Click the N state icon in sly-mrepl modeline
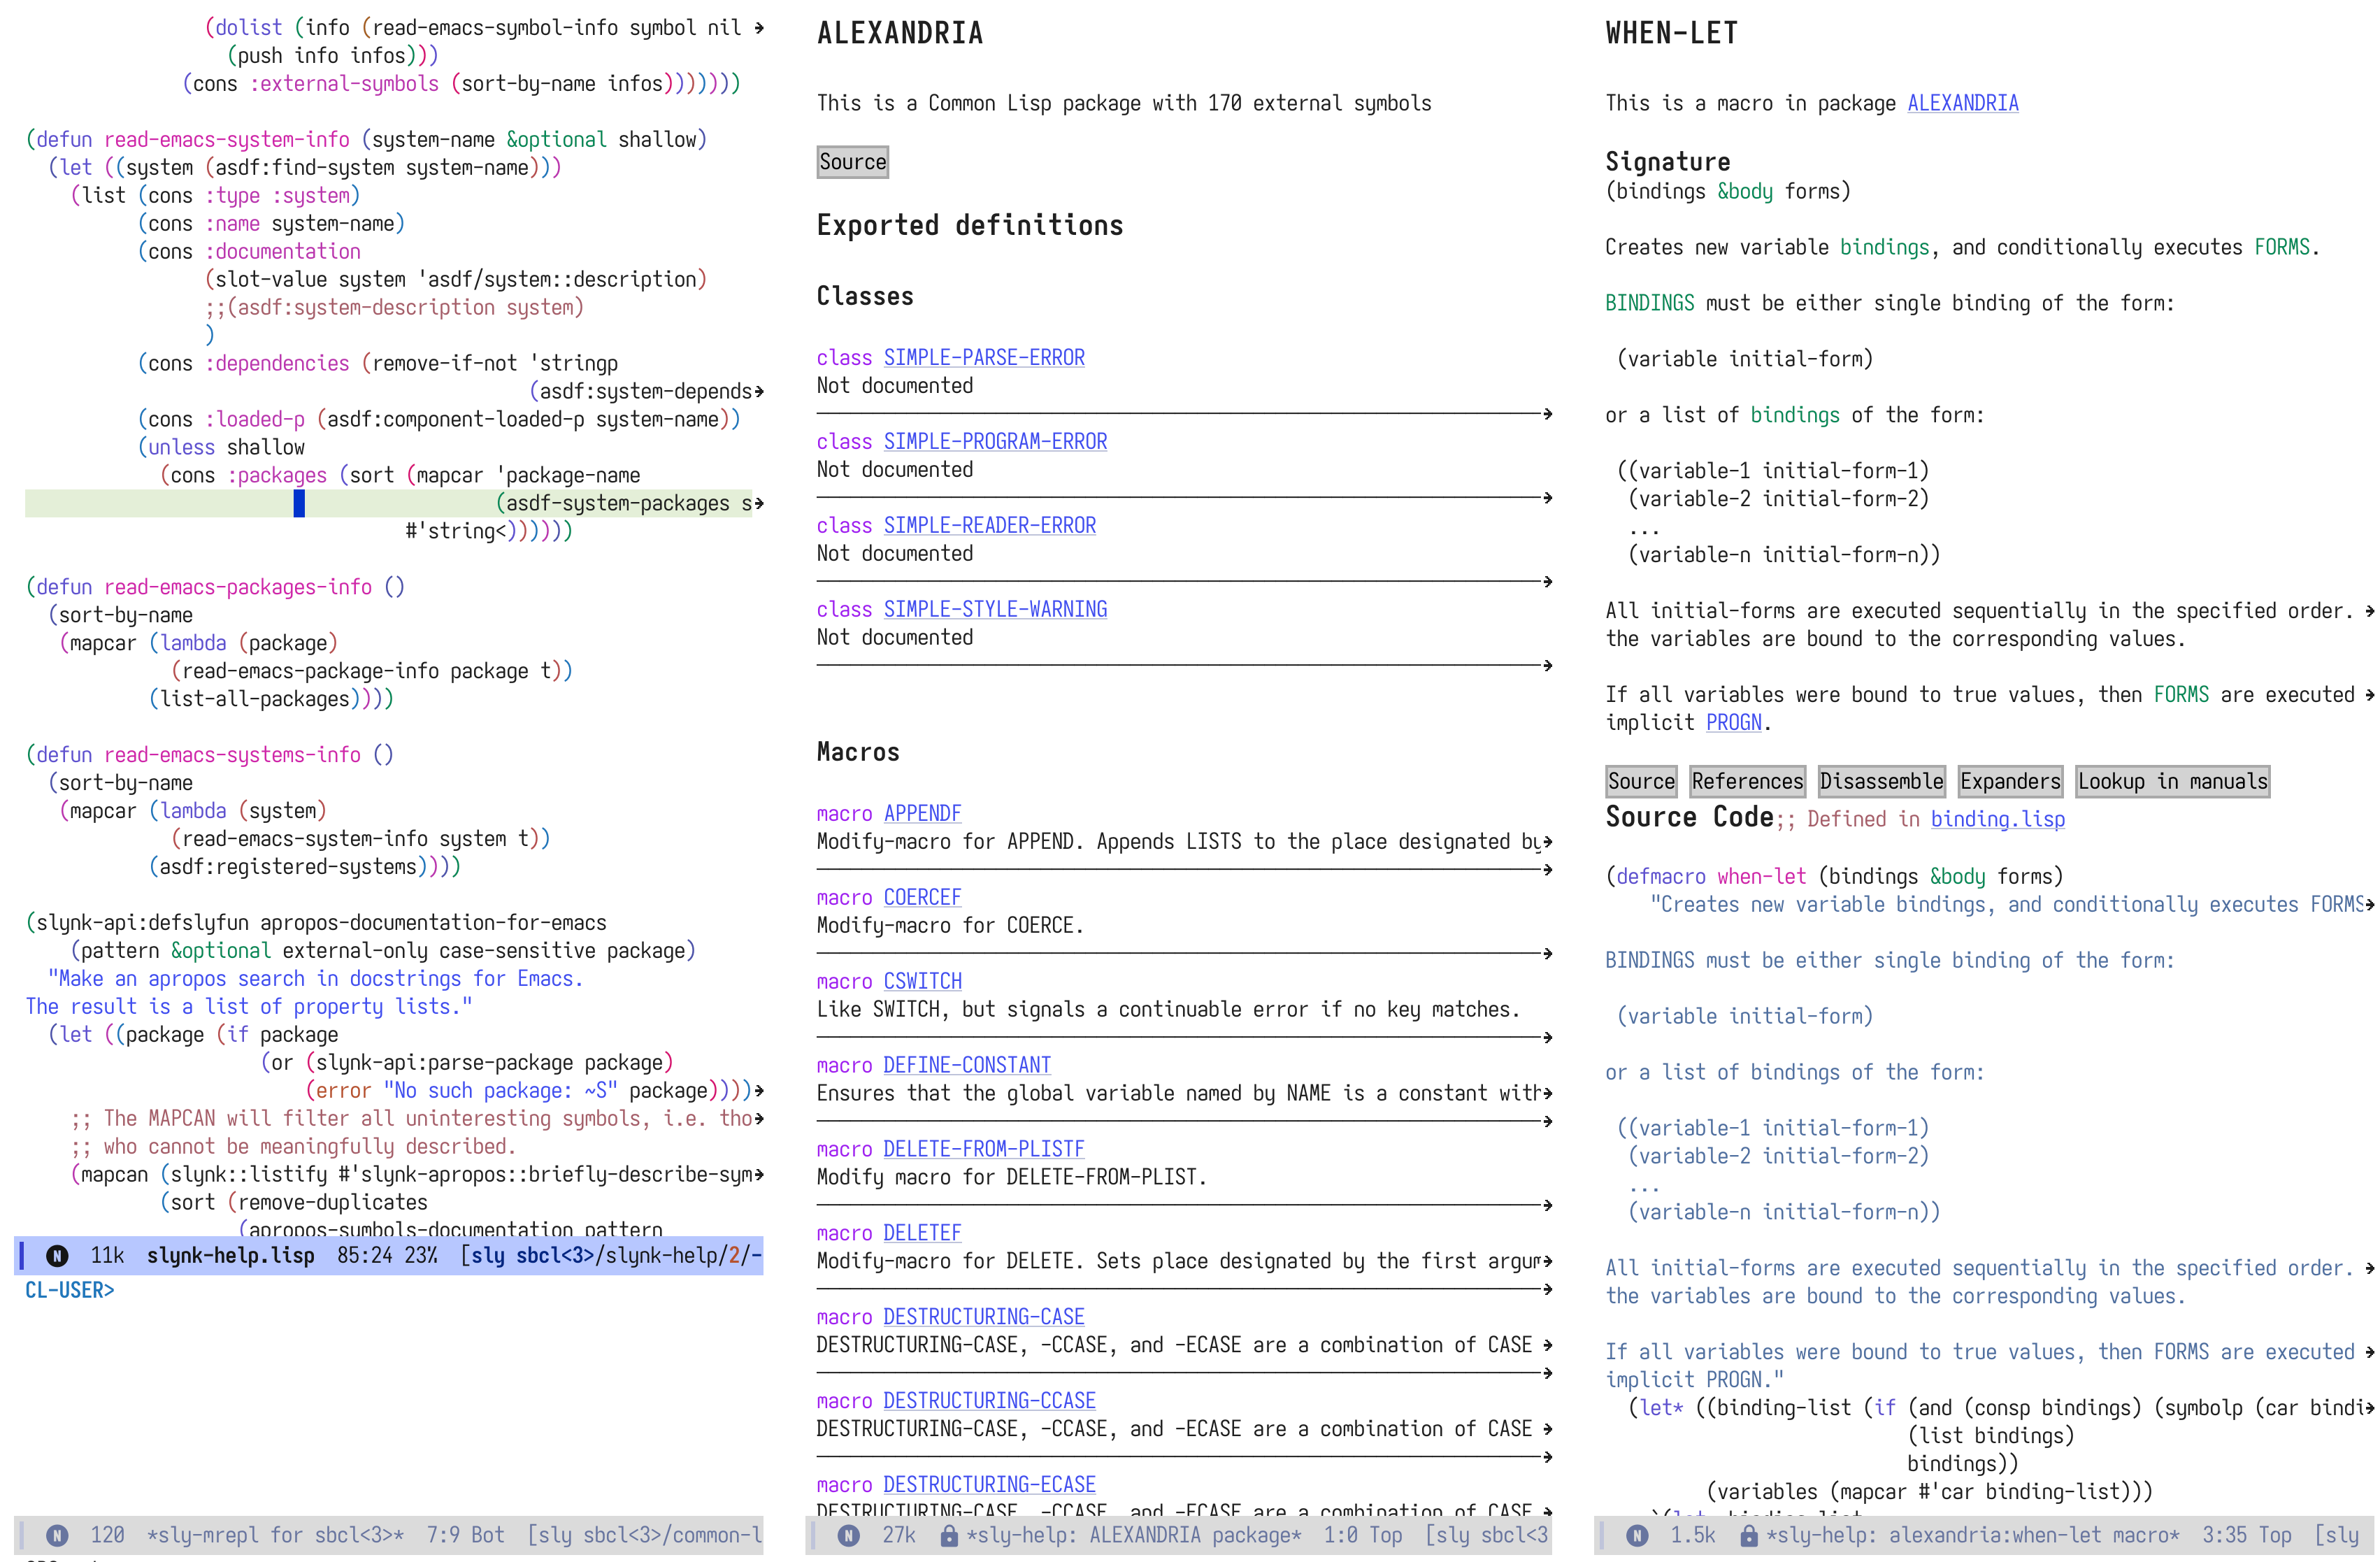 click(x=57, y=1535)
